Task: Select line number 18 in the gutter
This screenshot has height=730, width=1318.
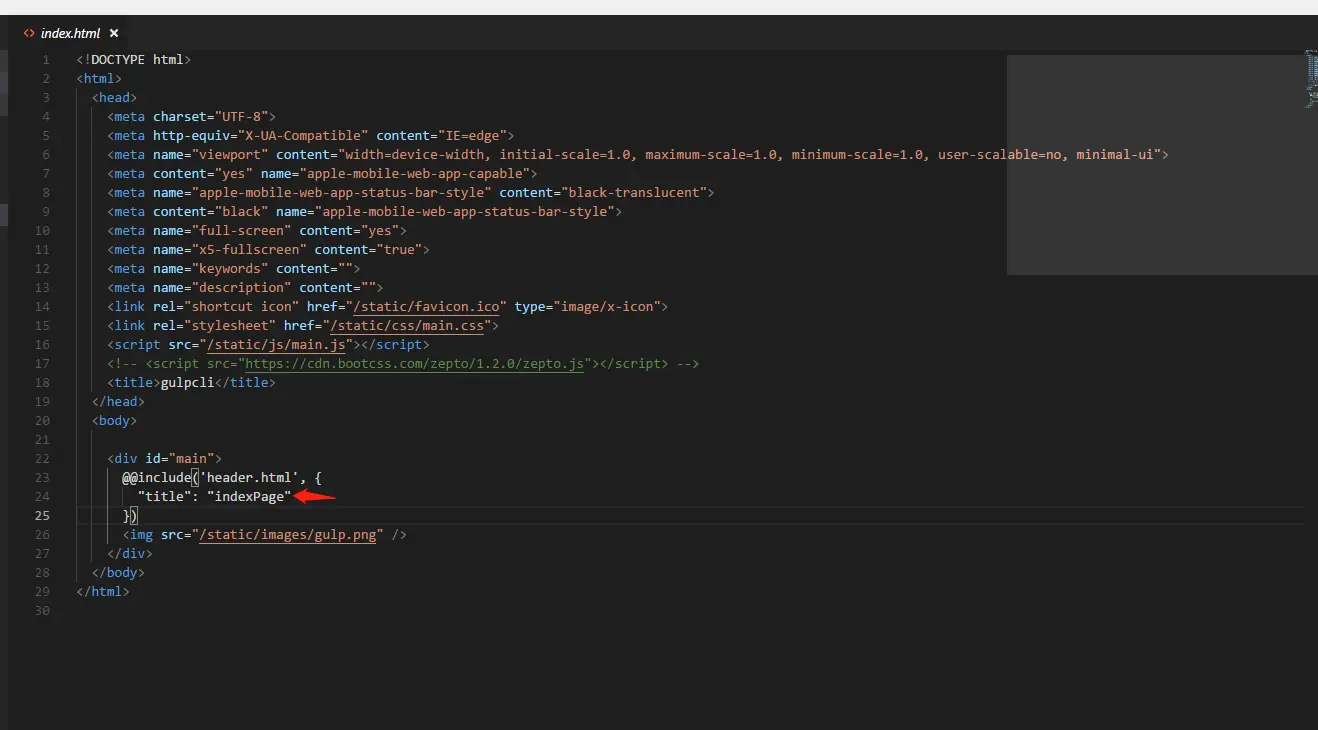Action: [42, 382]
